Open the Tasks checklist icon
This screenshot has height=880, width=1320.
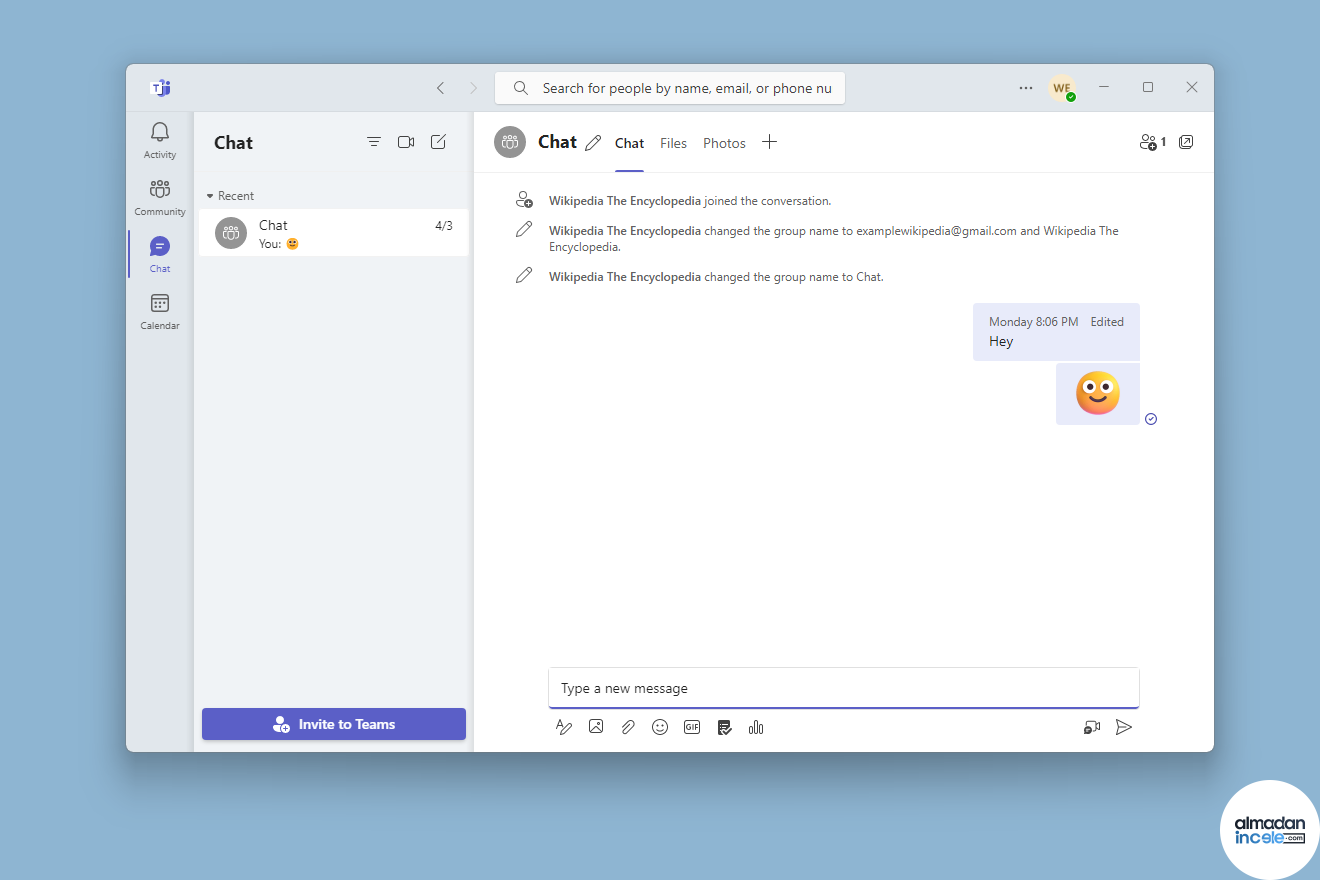pyautogui.click(x=724, y=727)
